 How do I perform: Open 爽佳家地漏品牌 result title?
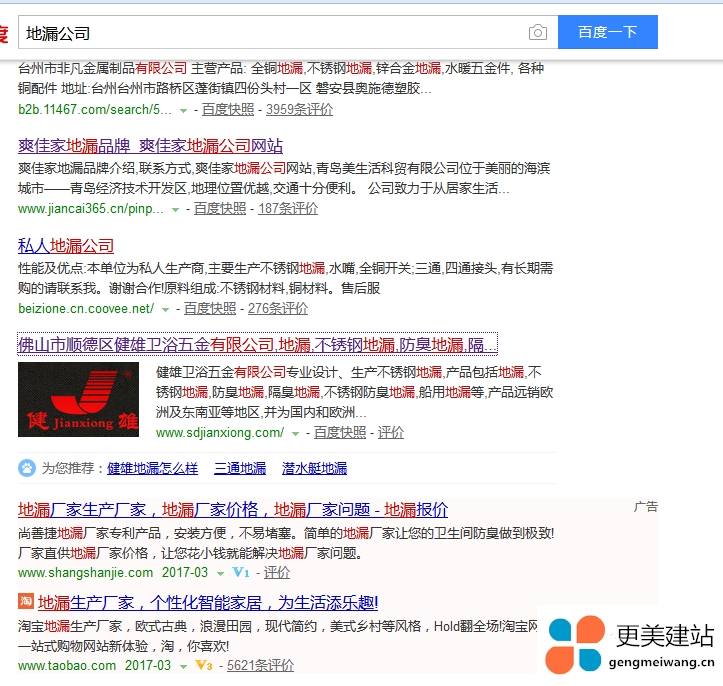pos(150,146)
